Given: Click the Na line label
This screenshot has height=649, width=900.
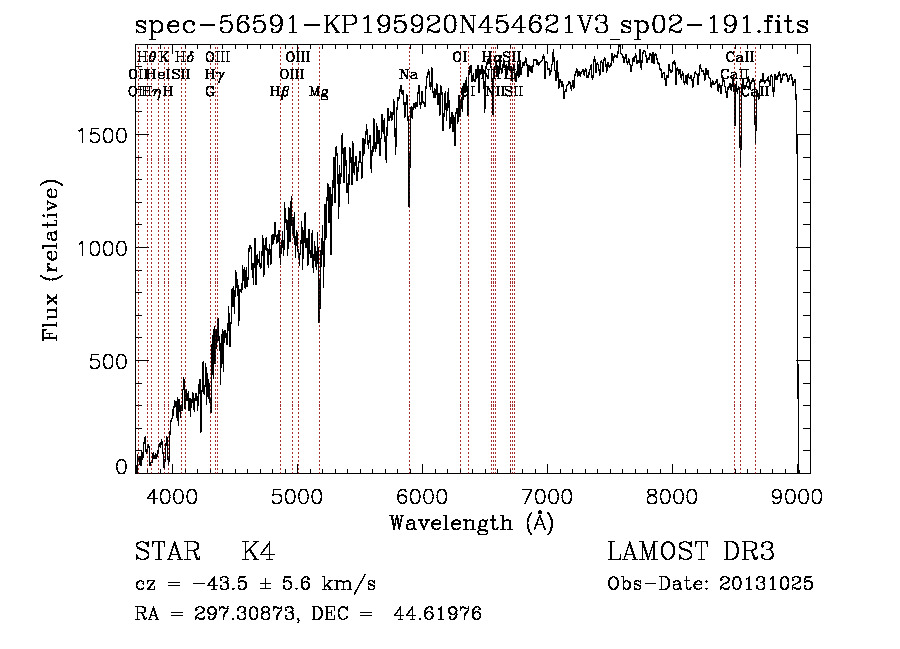Looking at the screenshot, I should pos(408,75).
